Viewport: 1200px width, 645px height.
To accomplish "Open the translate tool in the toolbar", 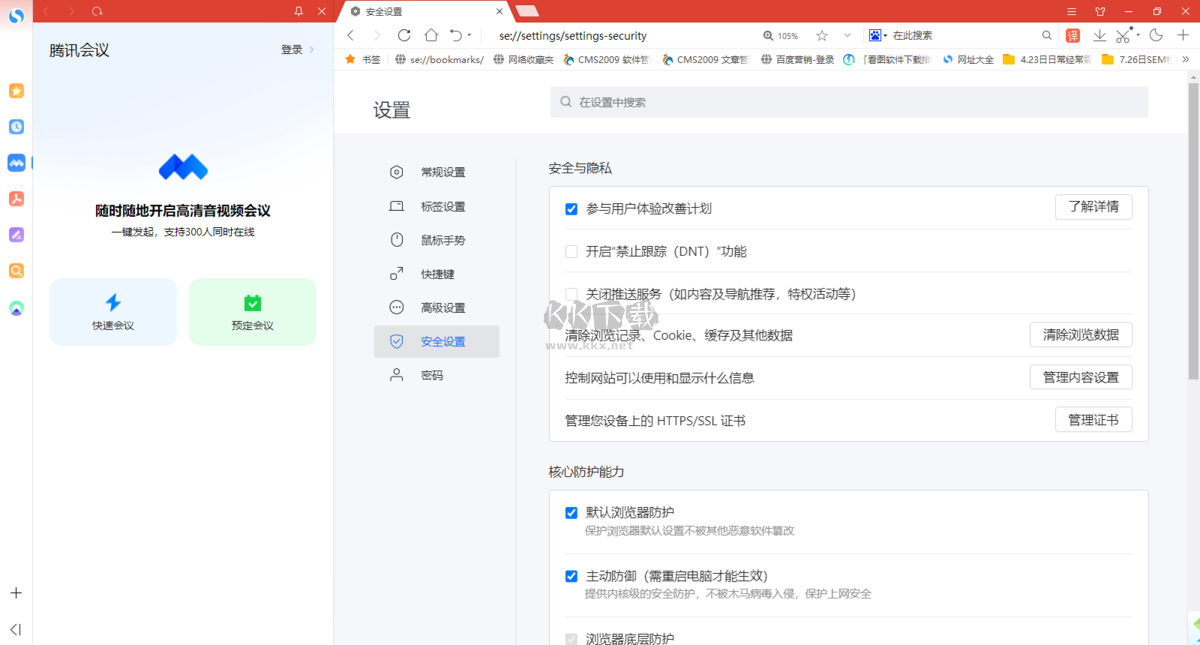I will [x=1072, y=35].
